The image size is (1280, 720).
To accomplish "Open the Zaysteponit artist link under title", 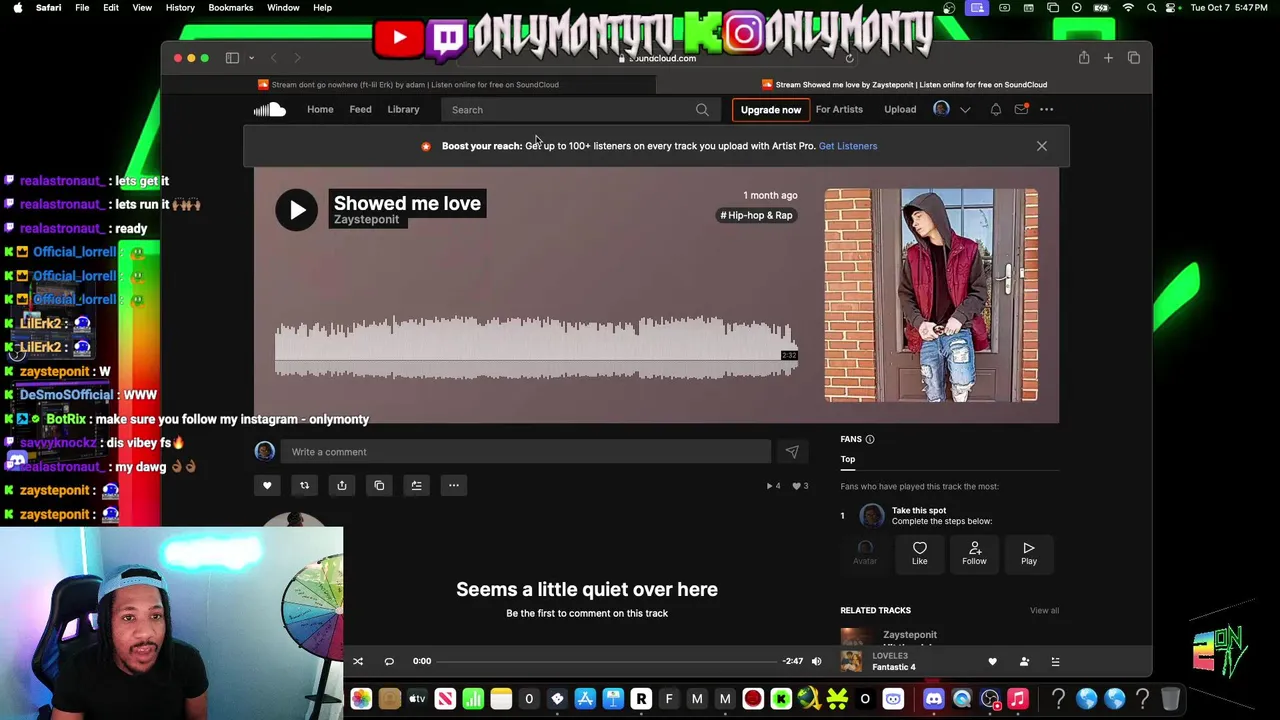I will [366, 220].
